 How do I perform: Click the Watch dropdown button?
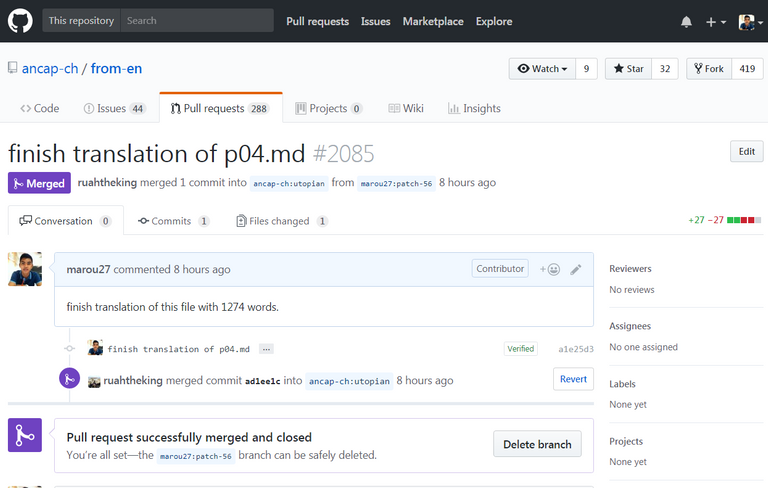tap(542, 69)
